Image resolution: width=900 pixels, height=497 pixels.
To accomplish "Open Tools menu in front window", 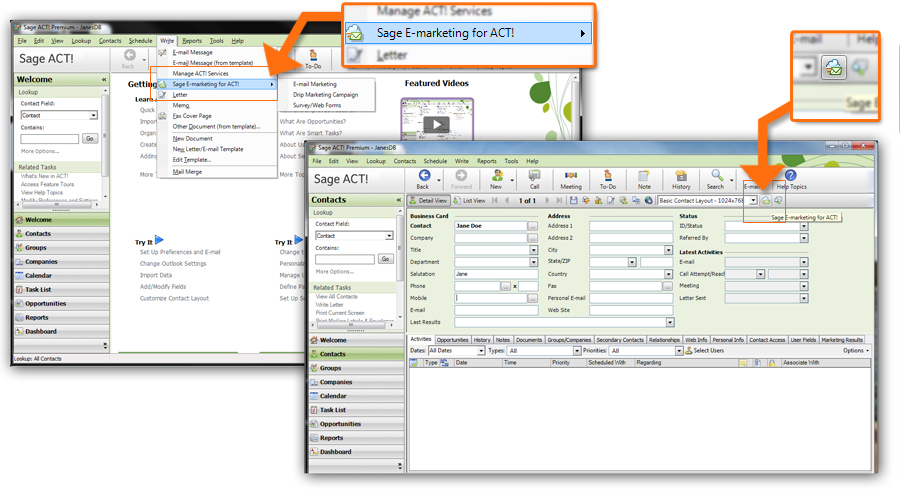I will tap(511, 161).
